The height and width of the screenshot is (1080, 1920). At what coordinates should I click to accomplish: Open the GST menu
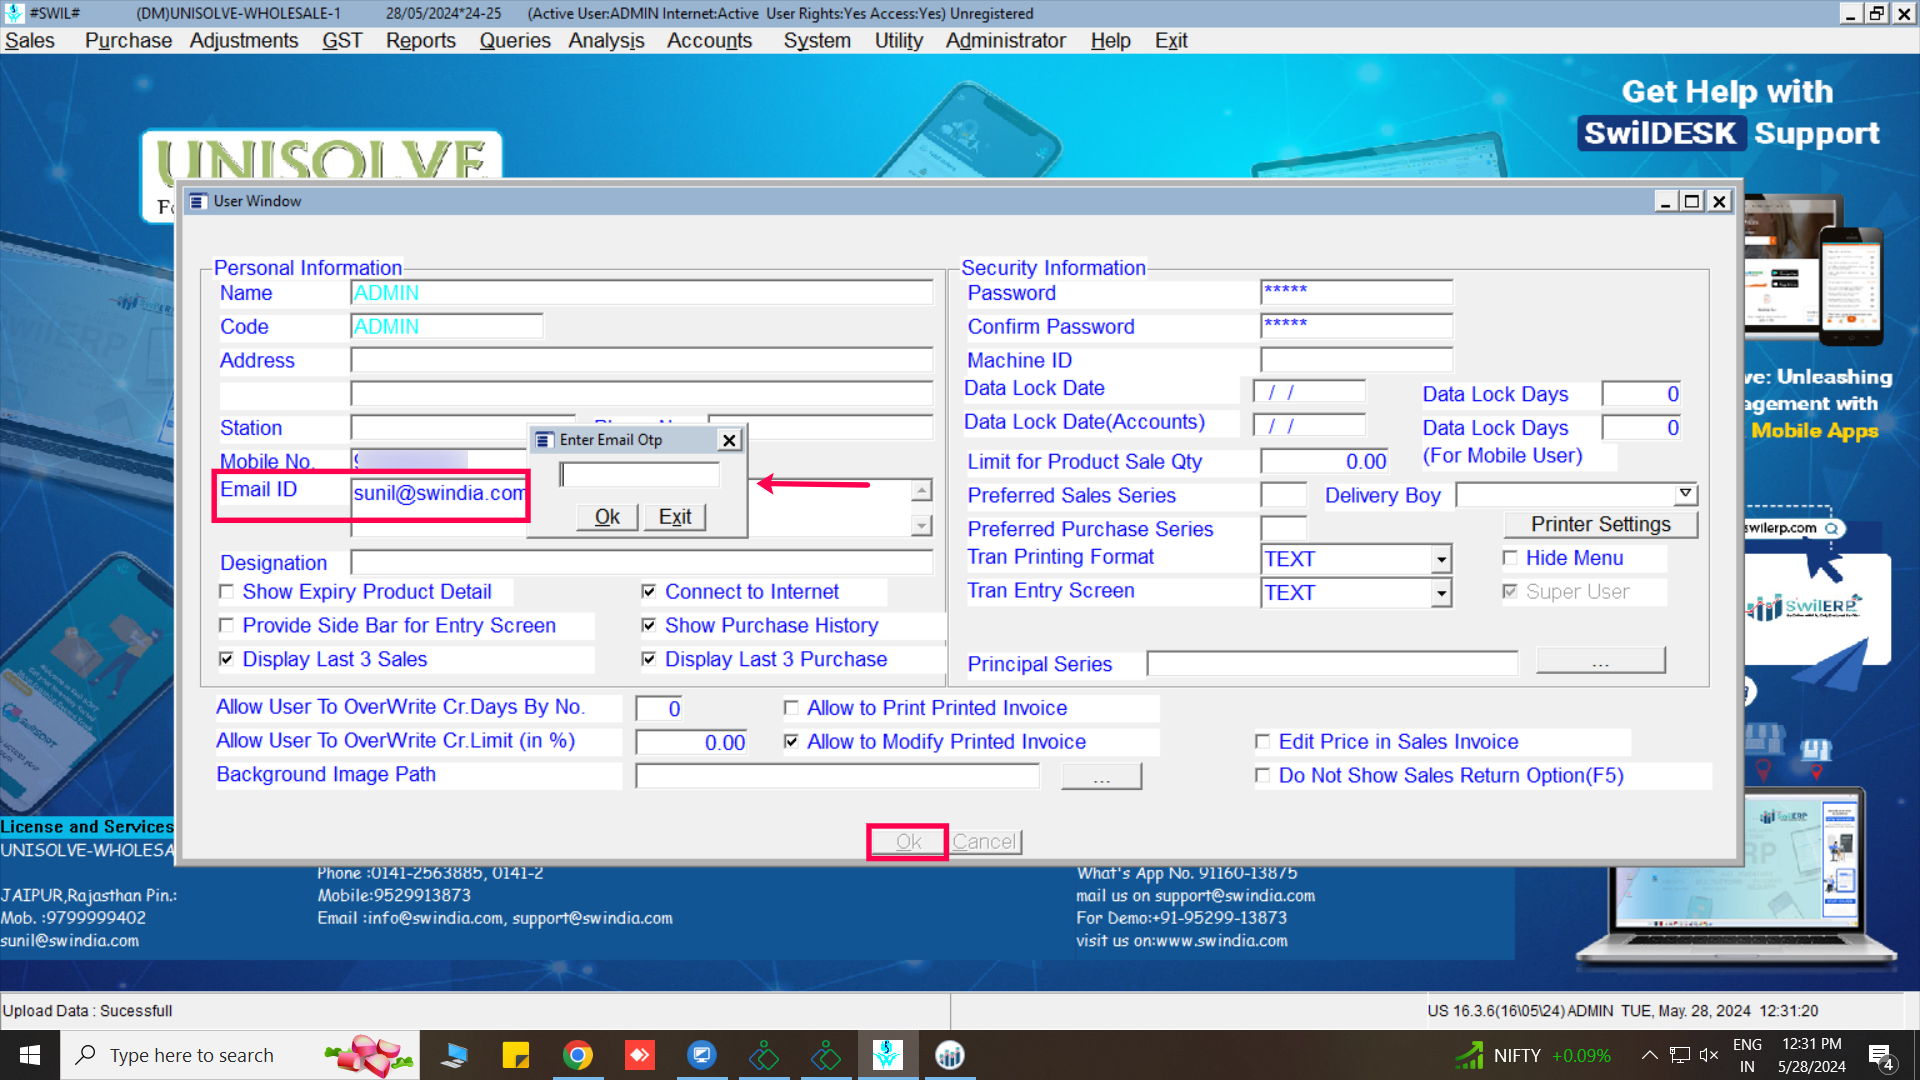click(342, 41)
